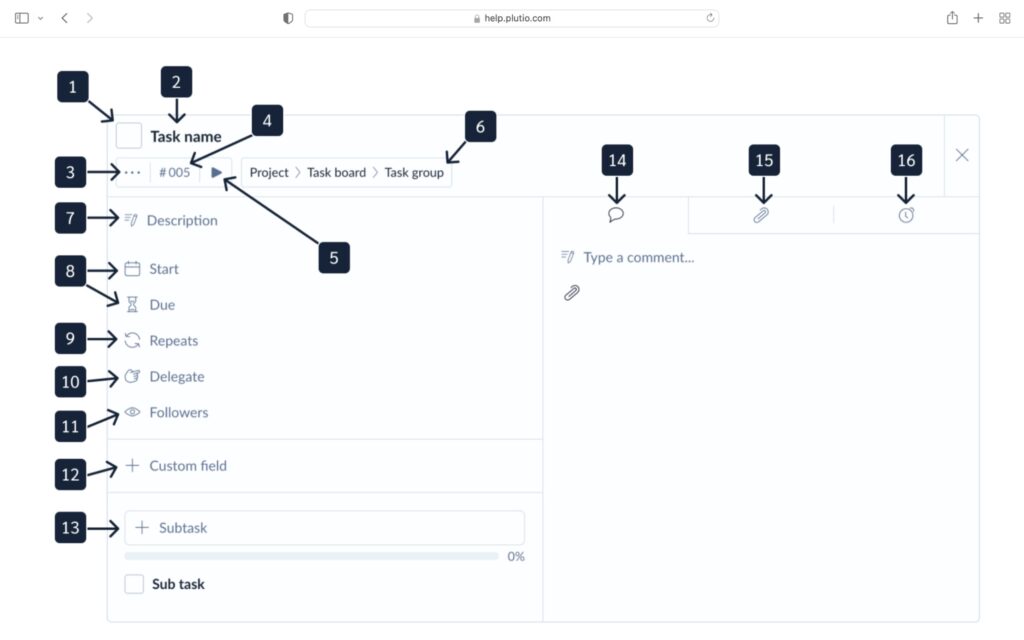
Task: Click the Project breadcrumb link
Action: pos(268,172)
